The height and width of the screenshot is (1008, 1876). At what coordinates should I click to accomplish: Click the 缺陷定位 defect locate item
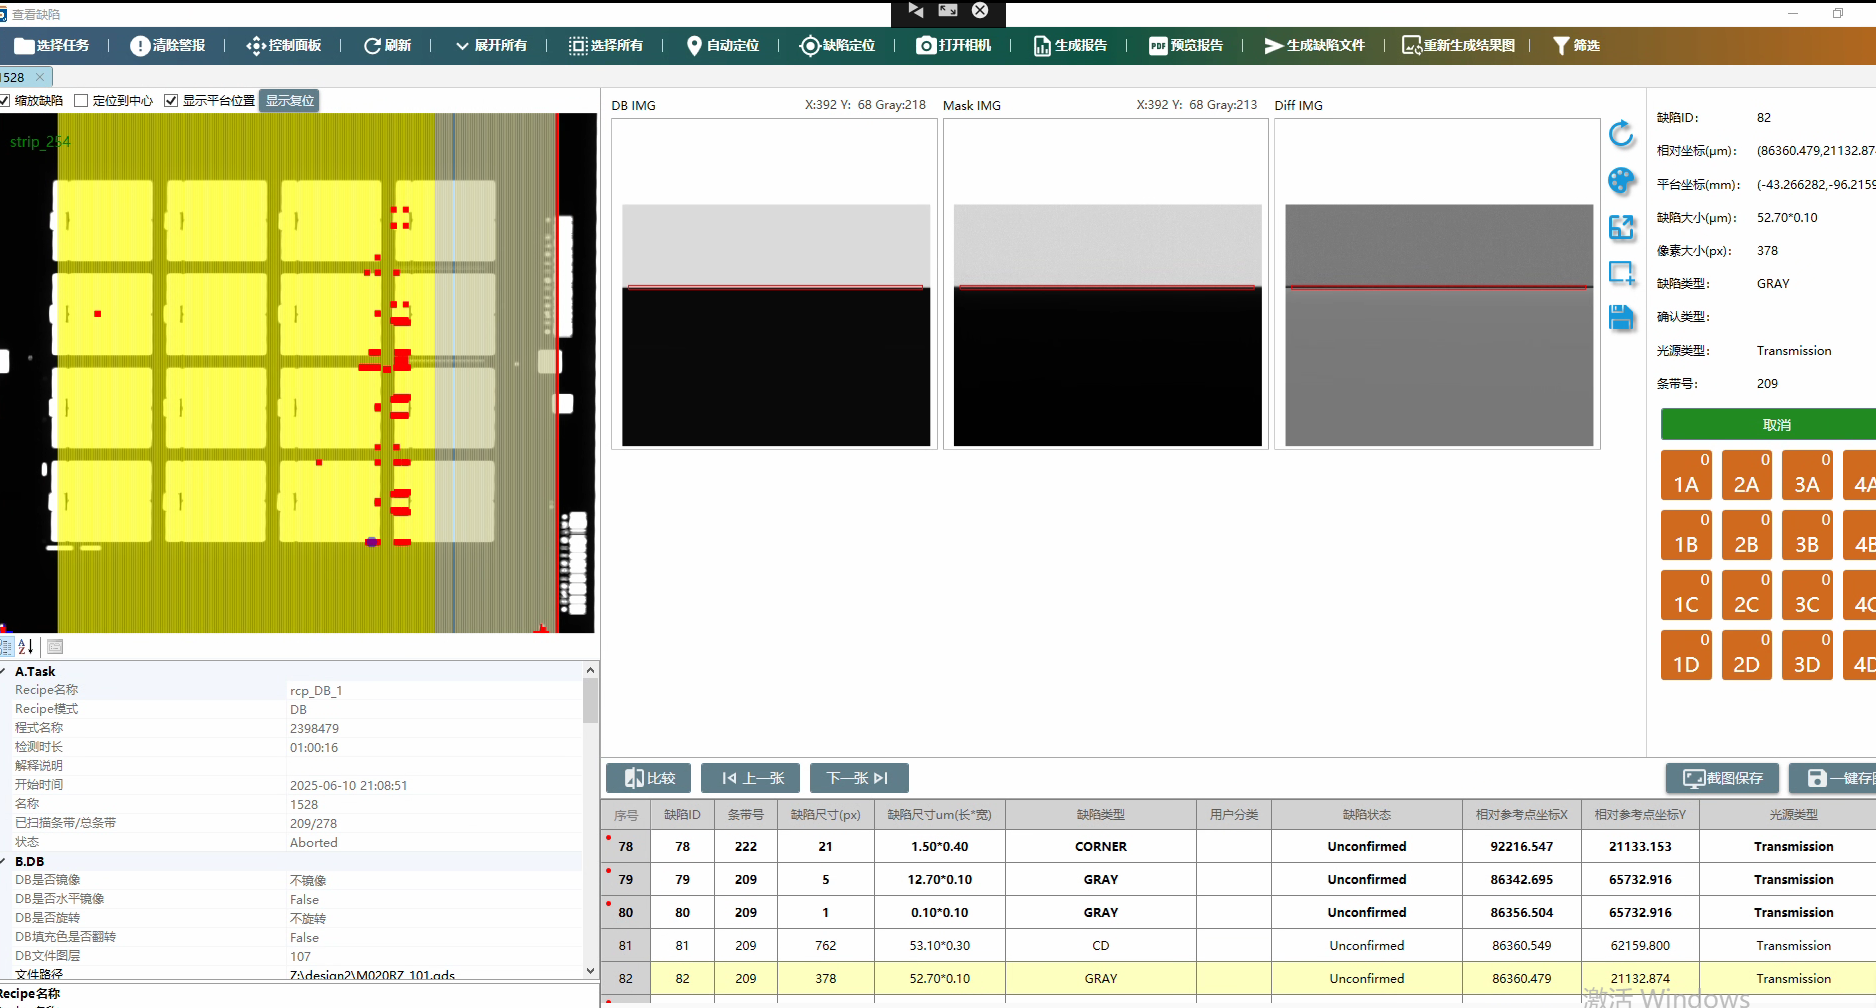(x=838, y=46)
